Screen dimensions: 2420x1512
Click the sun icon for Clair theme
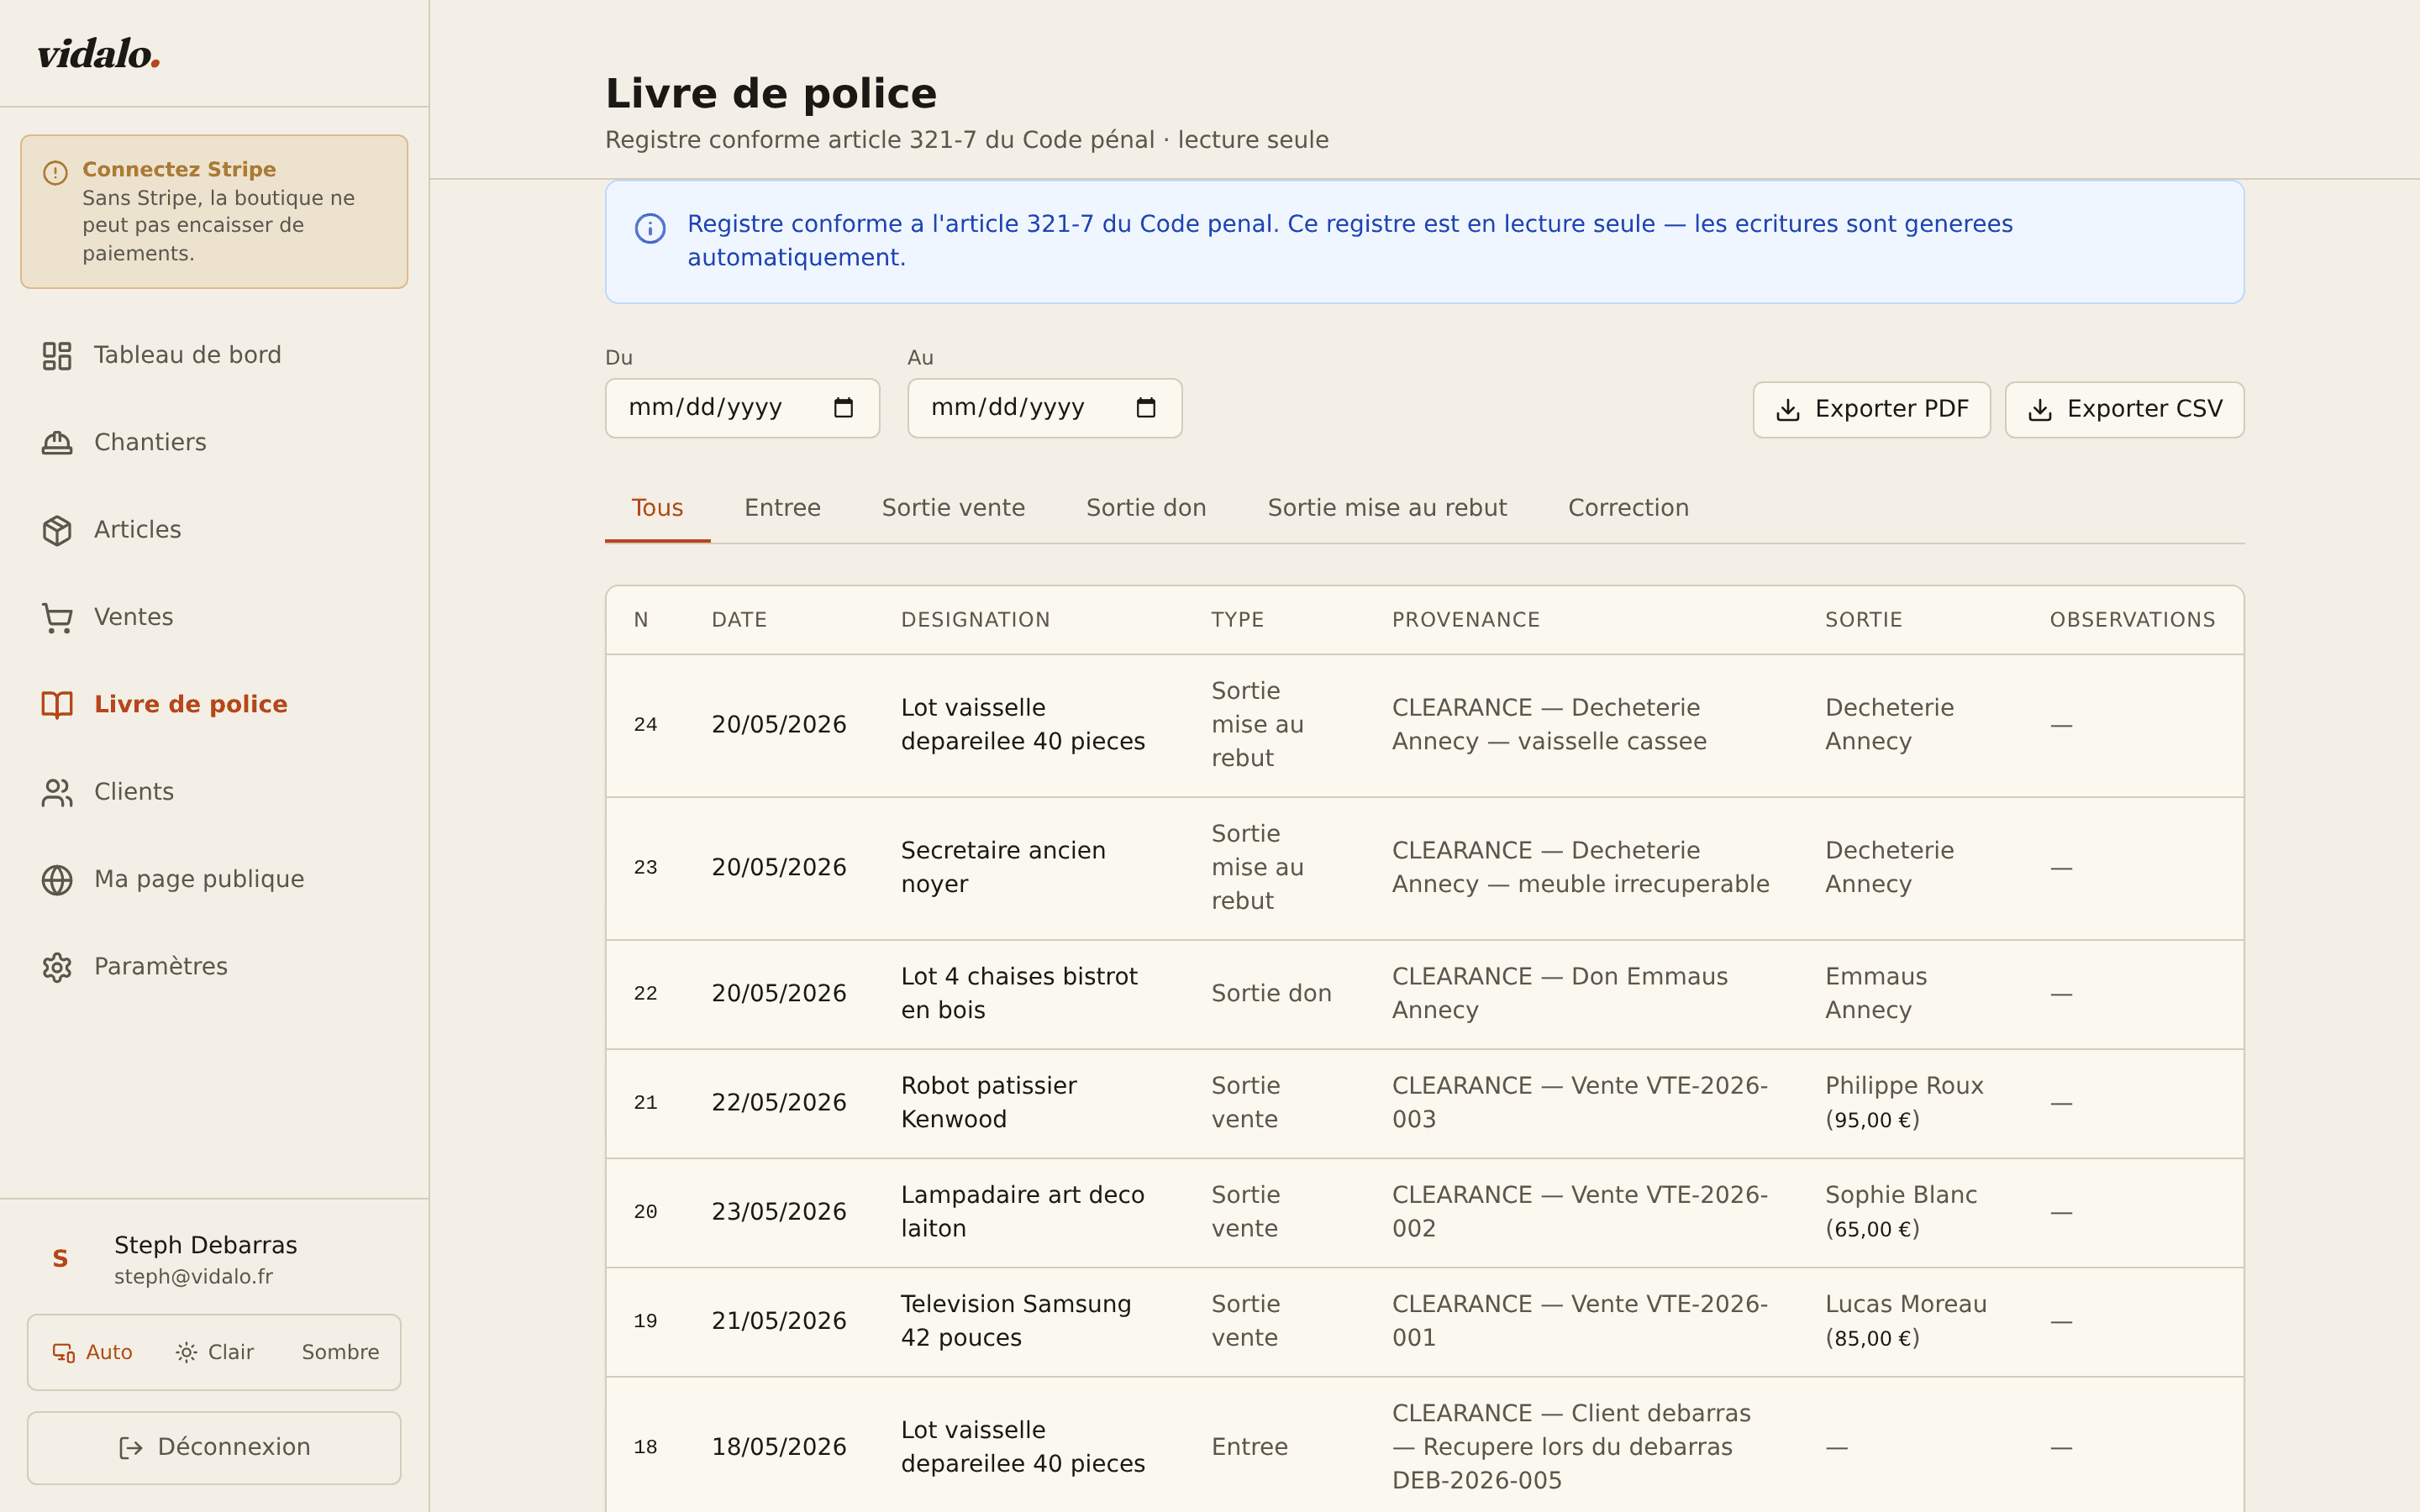pos(186,1352)
